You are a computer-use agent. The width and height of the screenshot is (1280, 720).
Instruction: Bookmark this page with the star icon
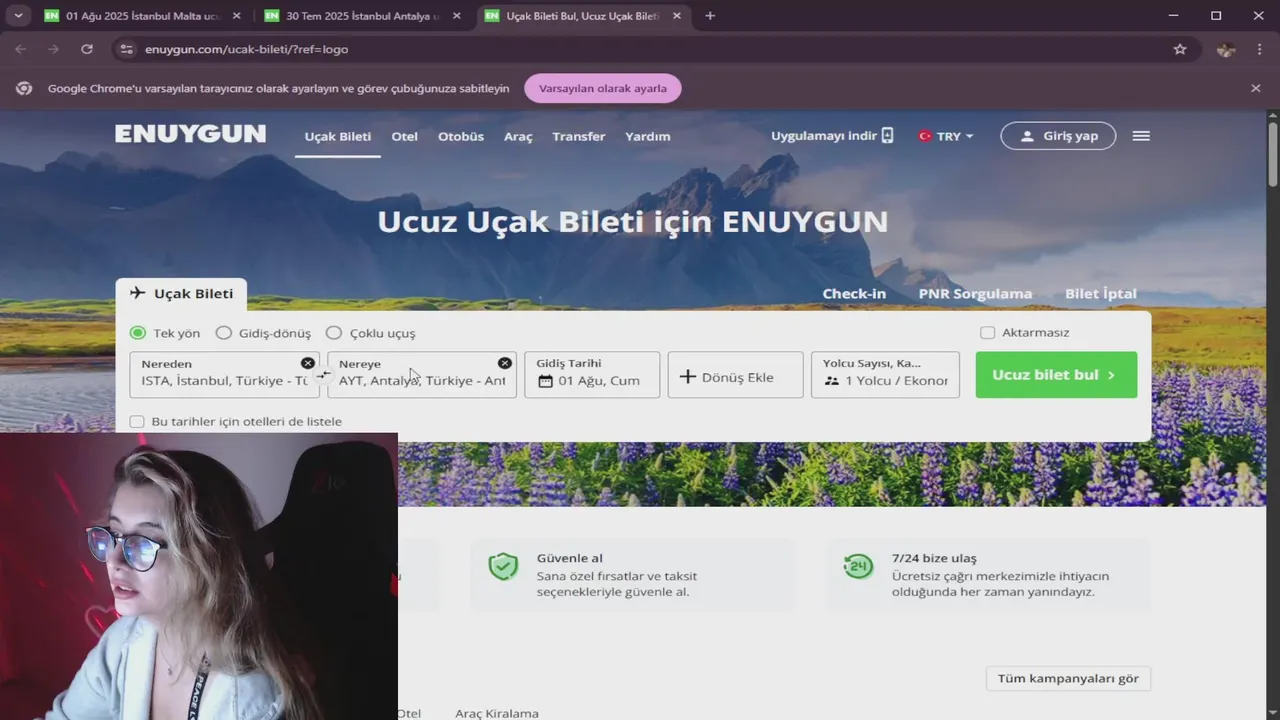(1180, 49)
